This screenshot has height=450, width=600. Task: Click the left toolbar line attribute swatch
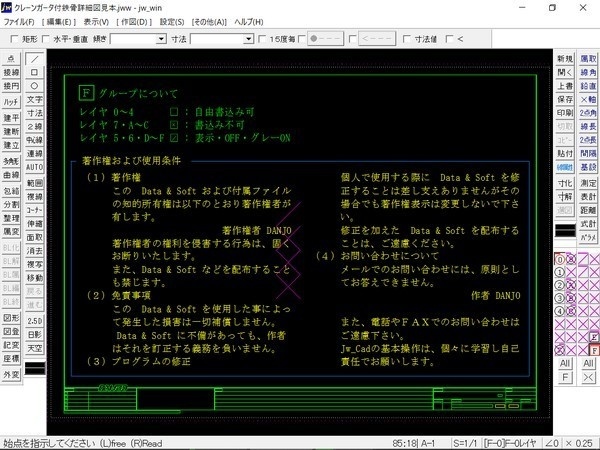(35, 368)
